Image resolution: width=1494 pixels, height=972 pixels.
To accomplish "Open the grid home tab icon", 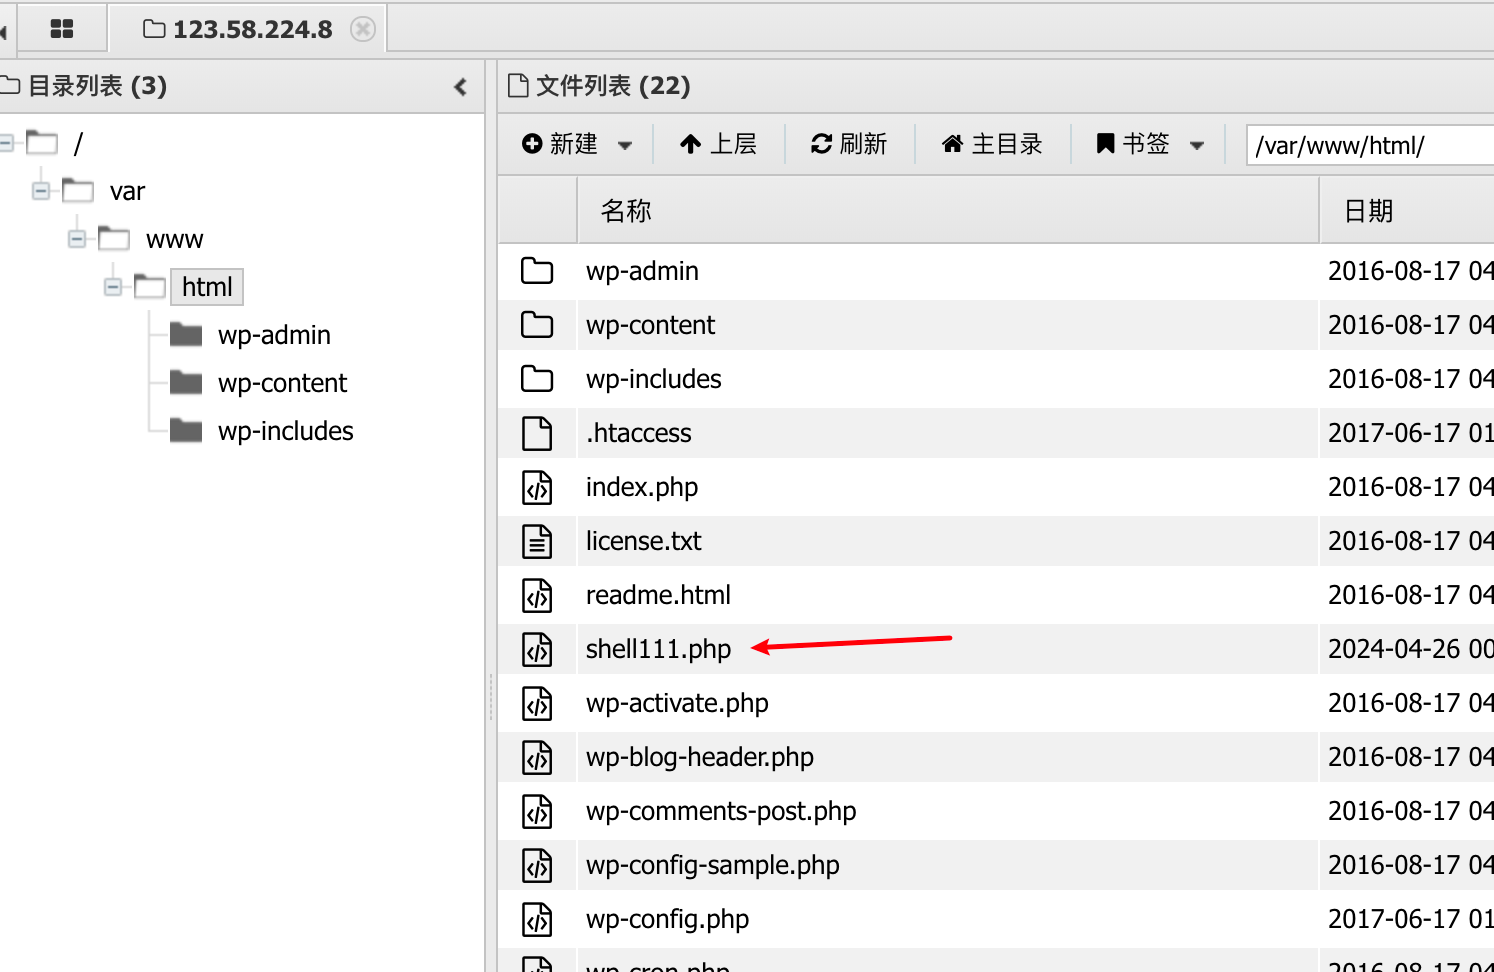I will (62, 29).
